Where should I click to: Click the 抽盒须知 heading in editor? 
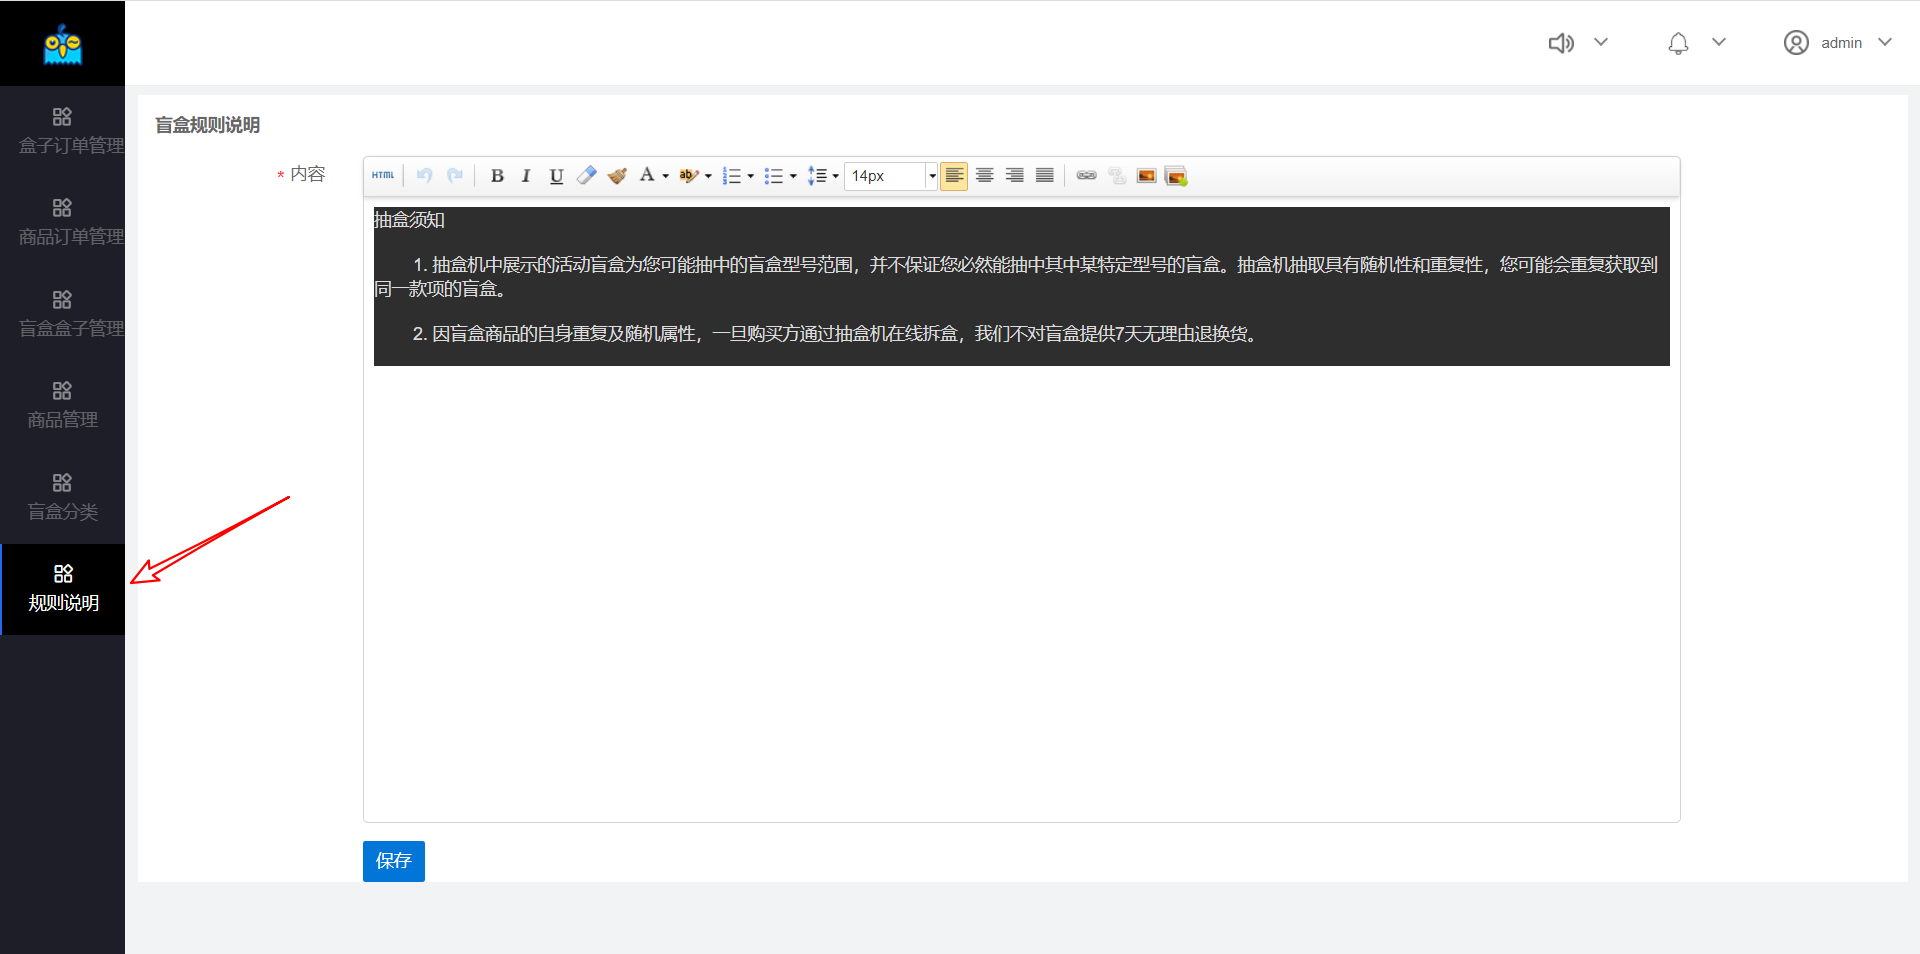tap(409, 220)
